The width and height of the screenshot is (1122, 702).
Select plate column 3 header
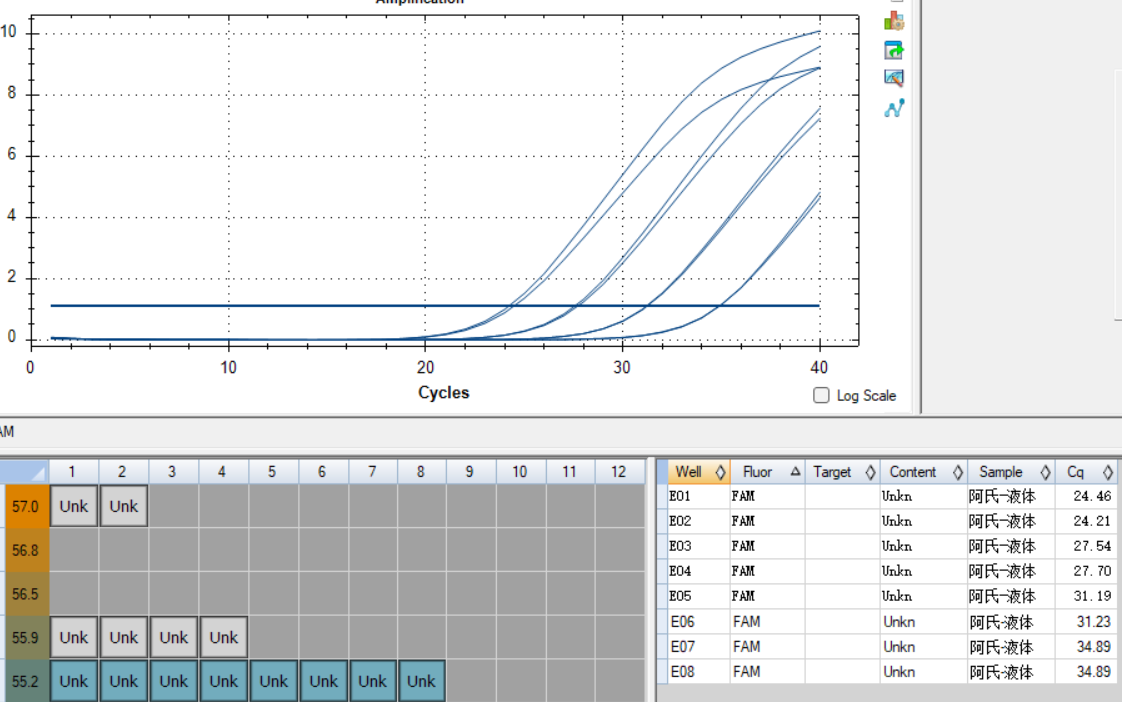(174, 472)
